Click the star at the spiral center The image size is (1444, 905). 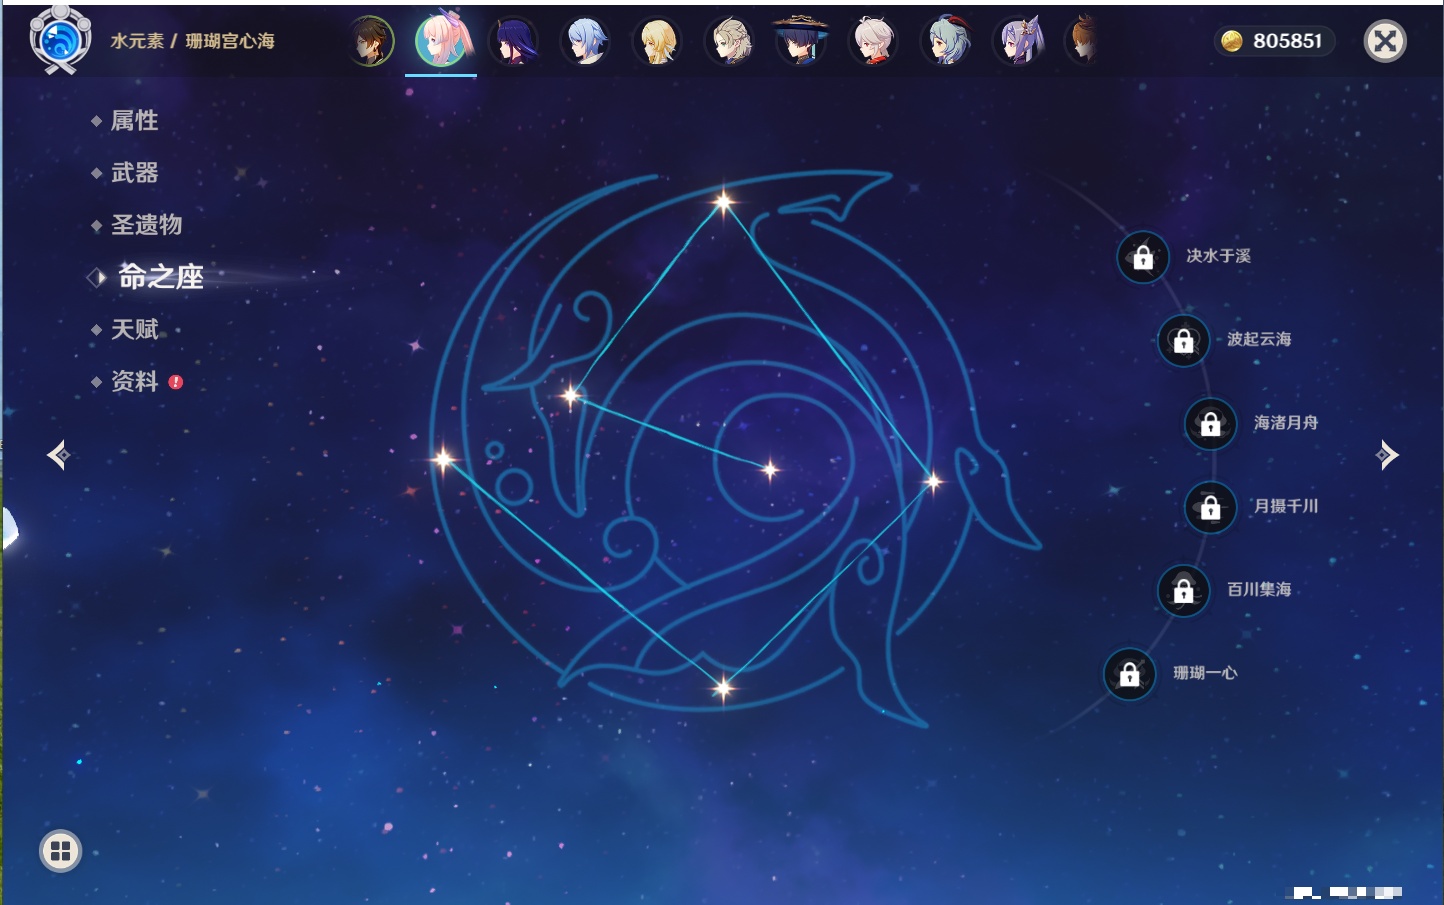[770, 469]
